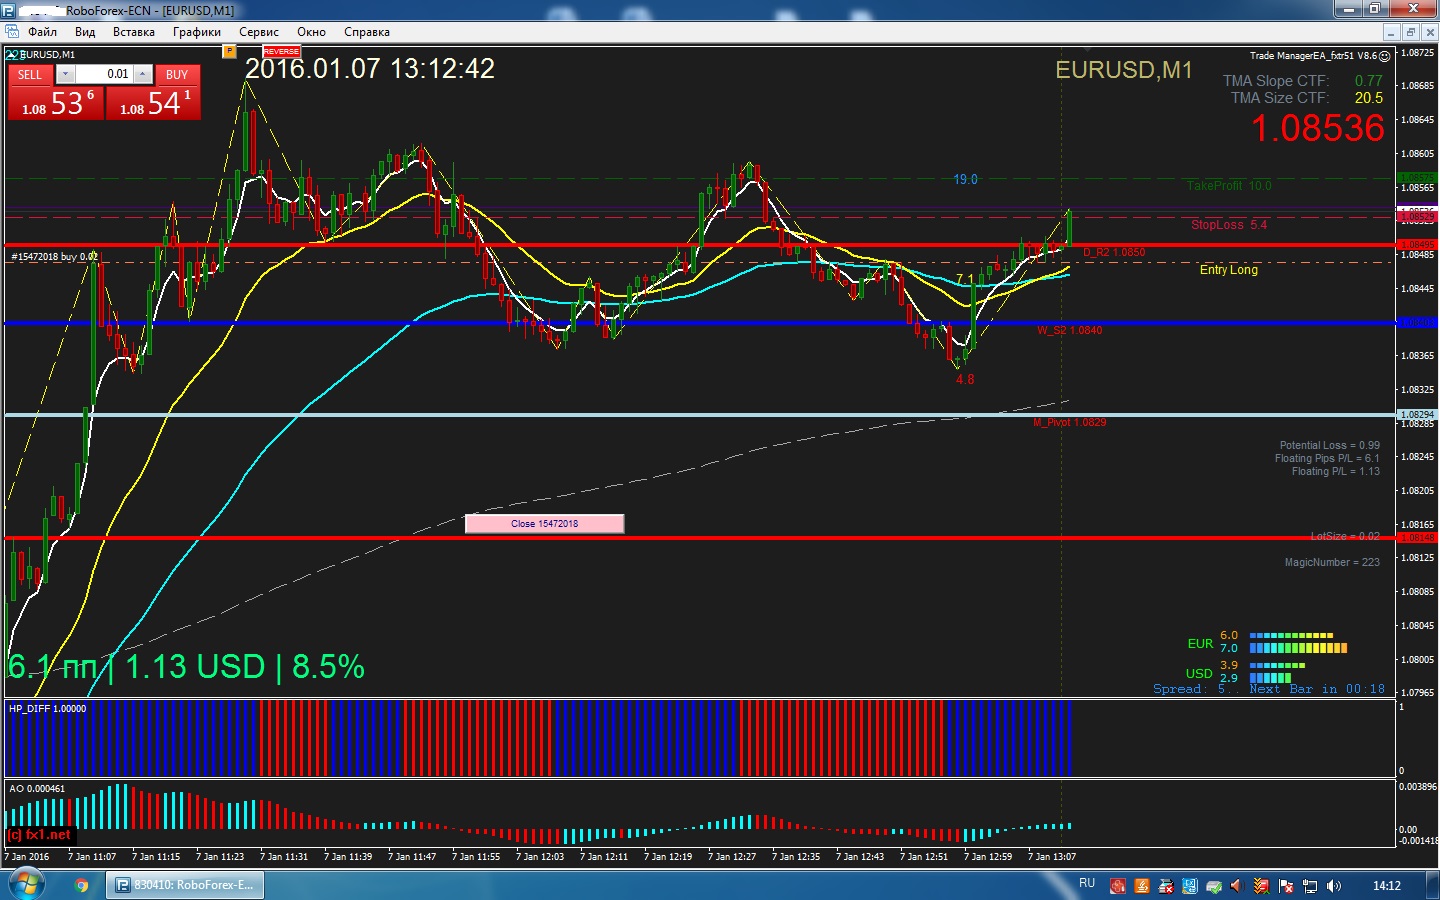Open the Окно menu
The height and width of the screenshot is (900, 1440).
(311, 32)
